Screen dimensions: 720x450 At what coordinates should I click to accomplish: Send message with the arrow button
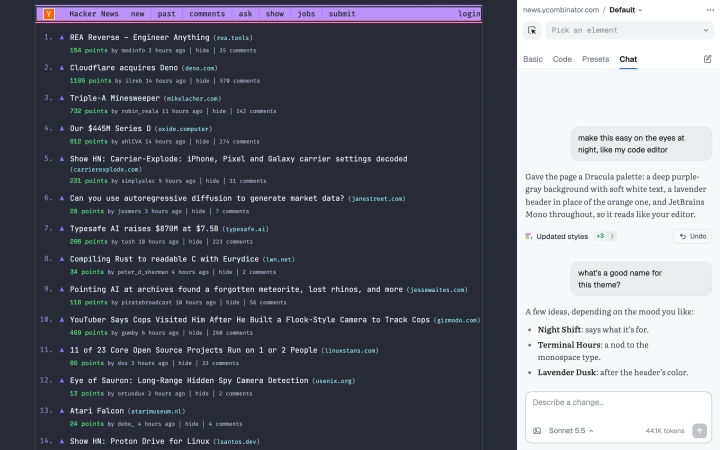point(699,430)
